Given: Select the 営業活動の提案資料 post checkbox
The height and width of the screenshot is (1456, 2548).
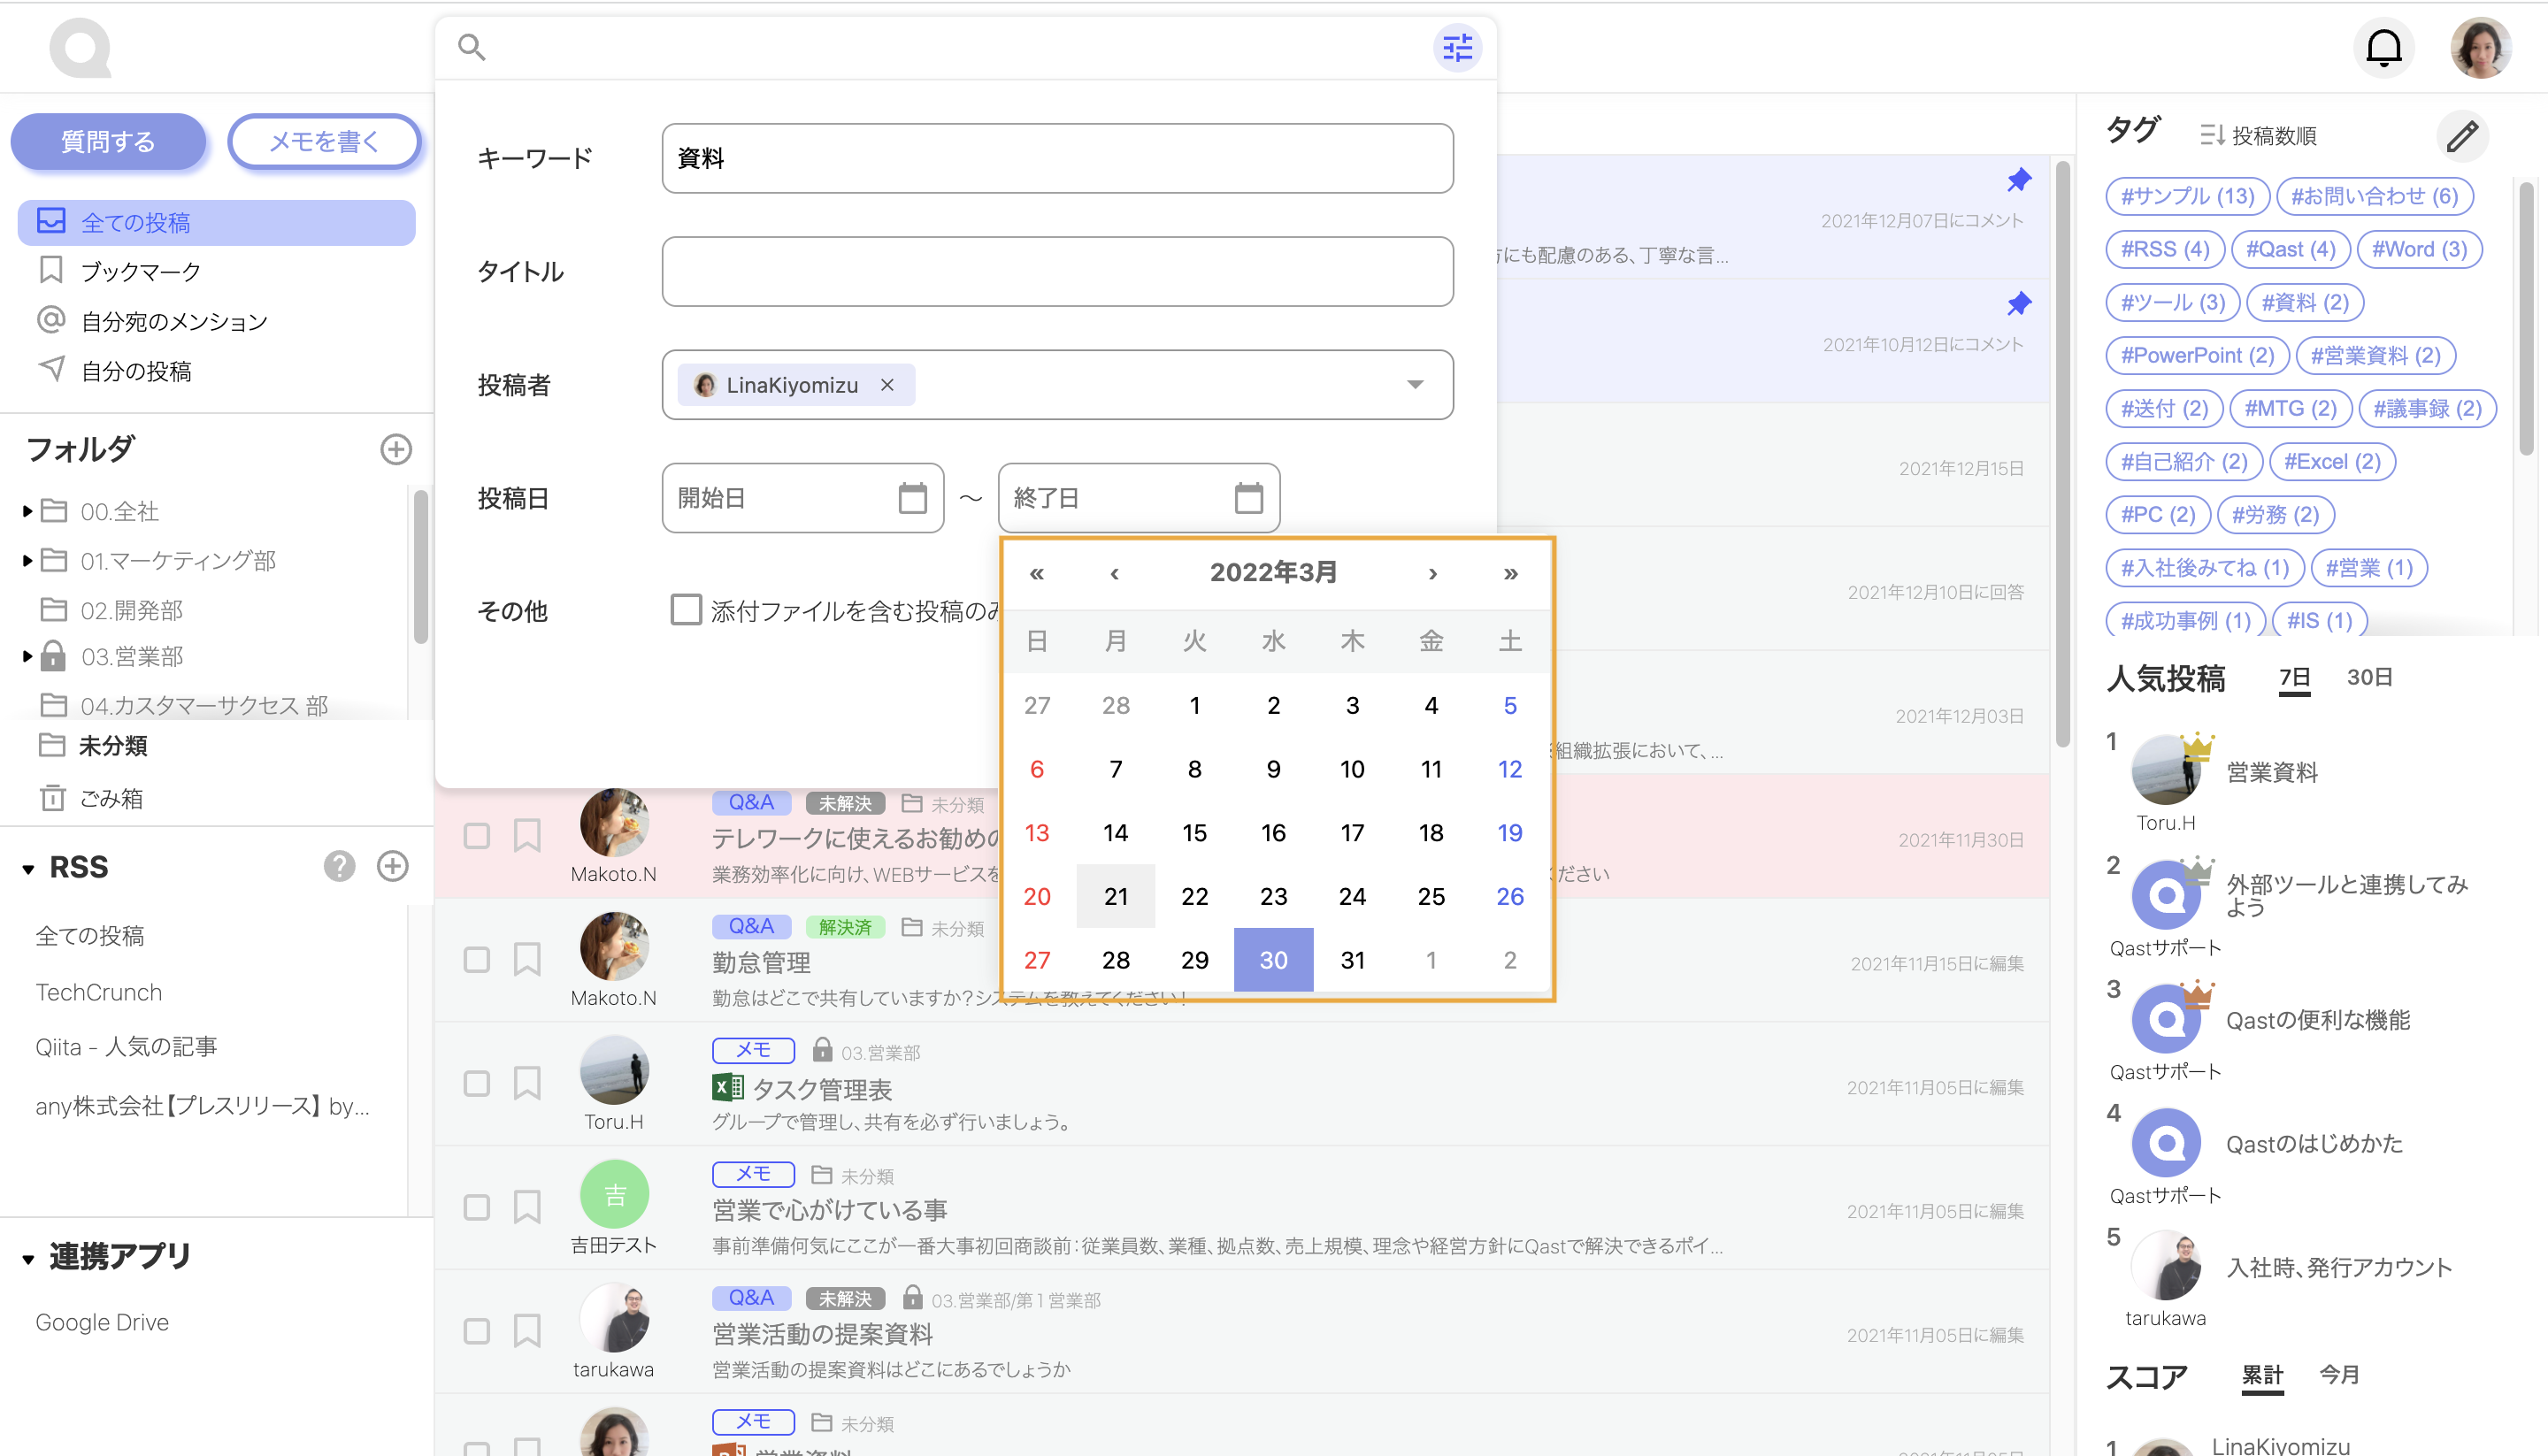Looking at the screenshot, I should click(476, 1332).
